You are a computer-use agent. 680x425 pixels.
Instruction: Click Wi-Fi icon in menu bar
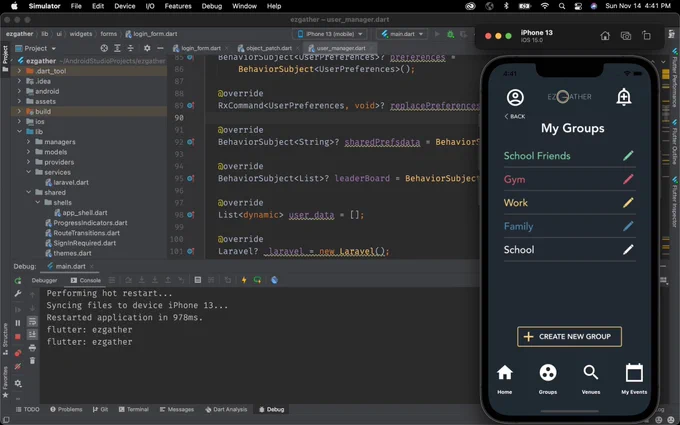point(545,6)
